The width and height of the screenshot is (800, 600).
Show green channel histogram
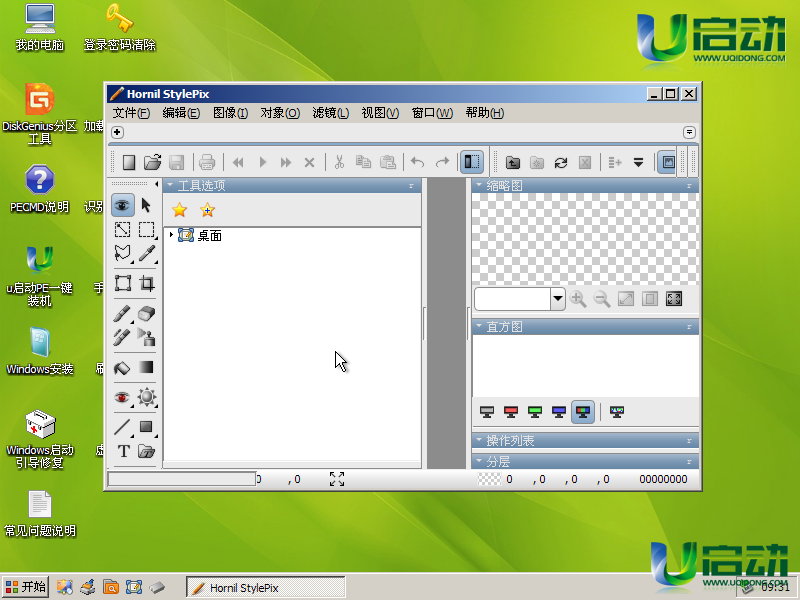tap(535, 412)
